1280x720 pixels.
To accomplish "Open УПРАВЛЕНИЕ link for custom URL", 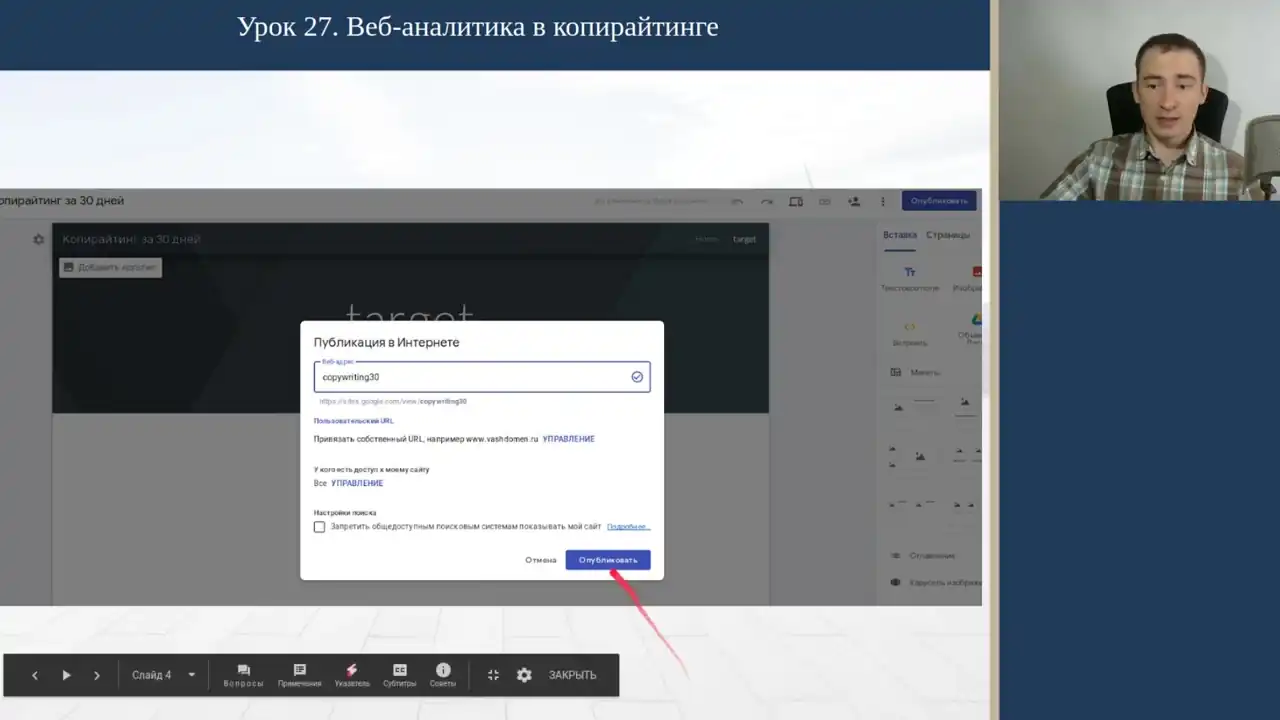I will [x=569, y=439].
